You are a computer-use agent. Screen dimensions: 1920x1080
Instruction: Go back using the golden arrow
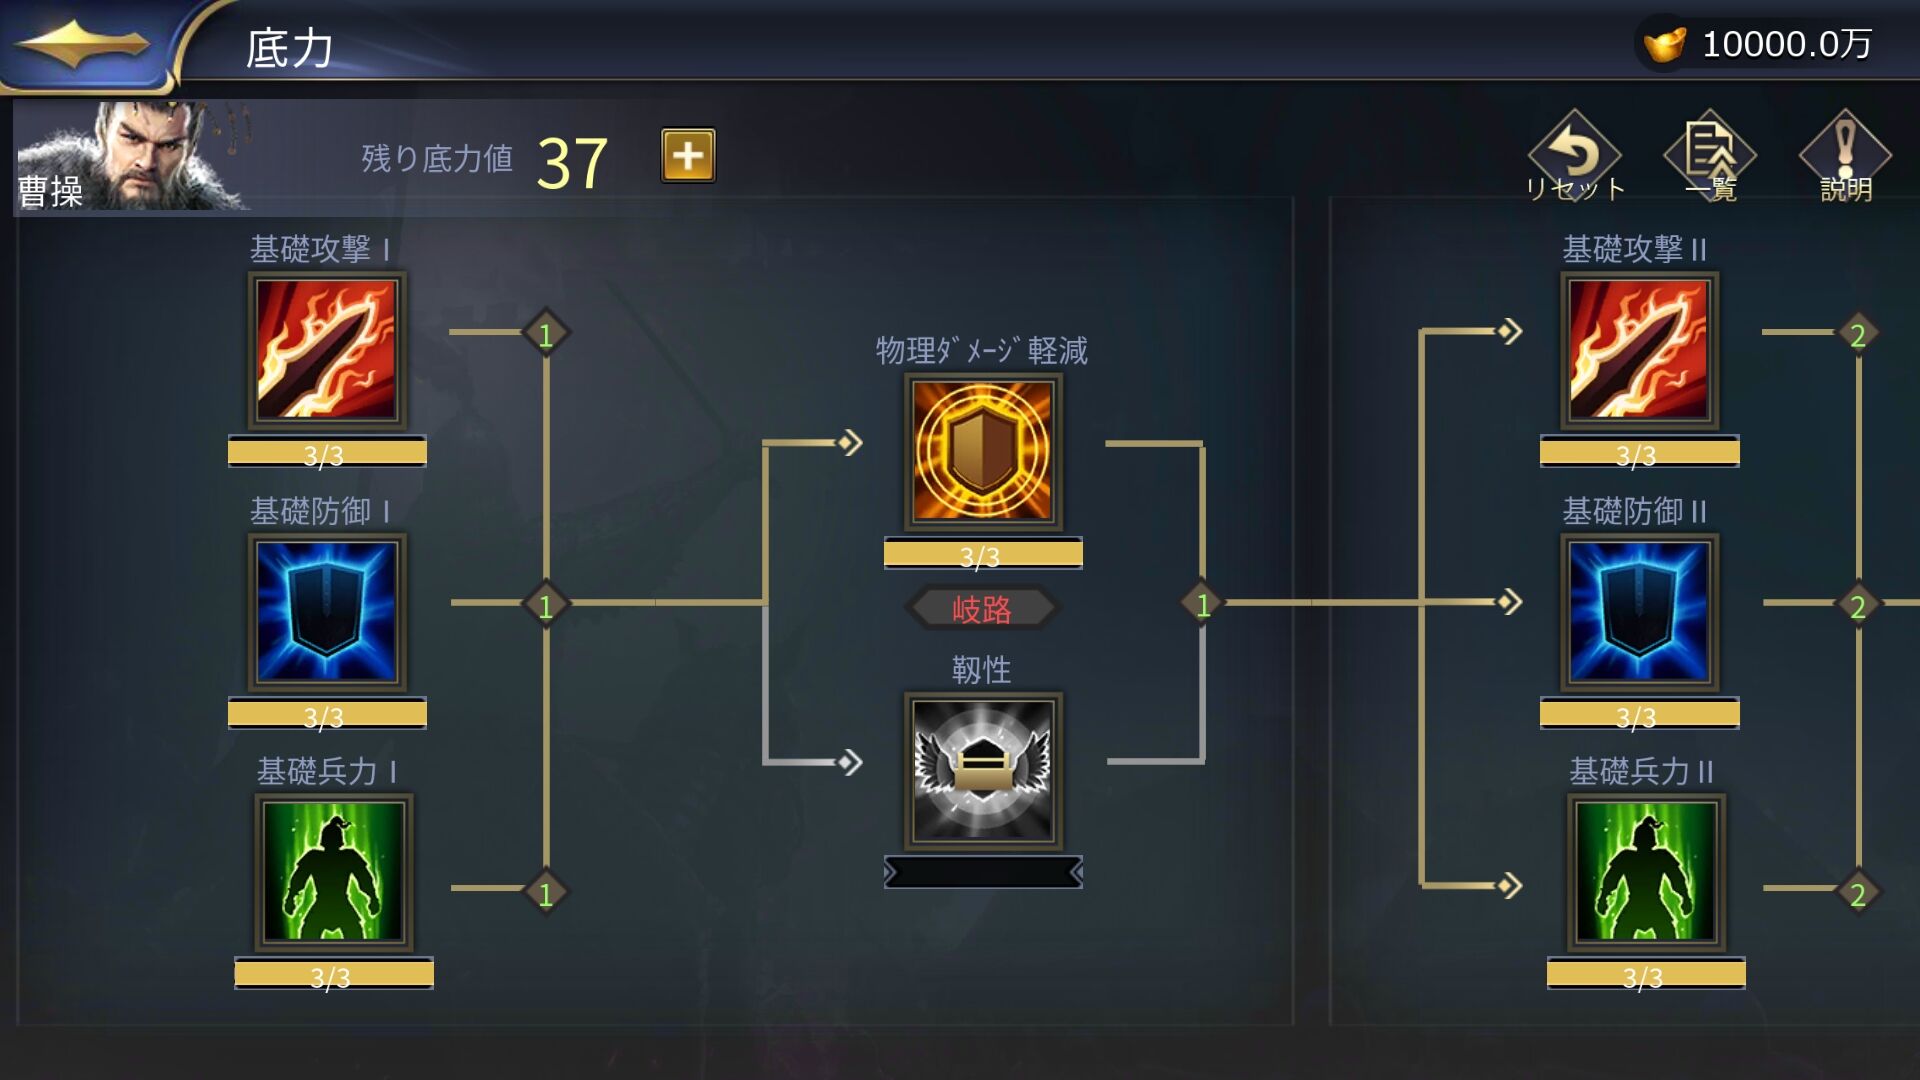(x=82, y=44)
